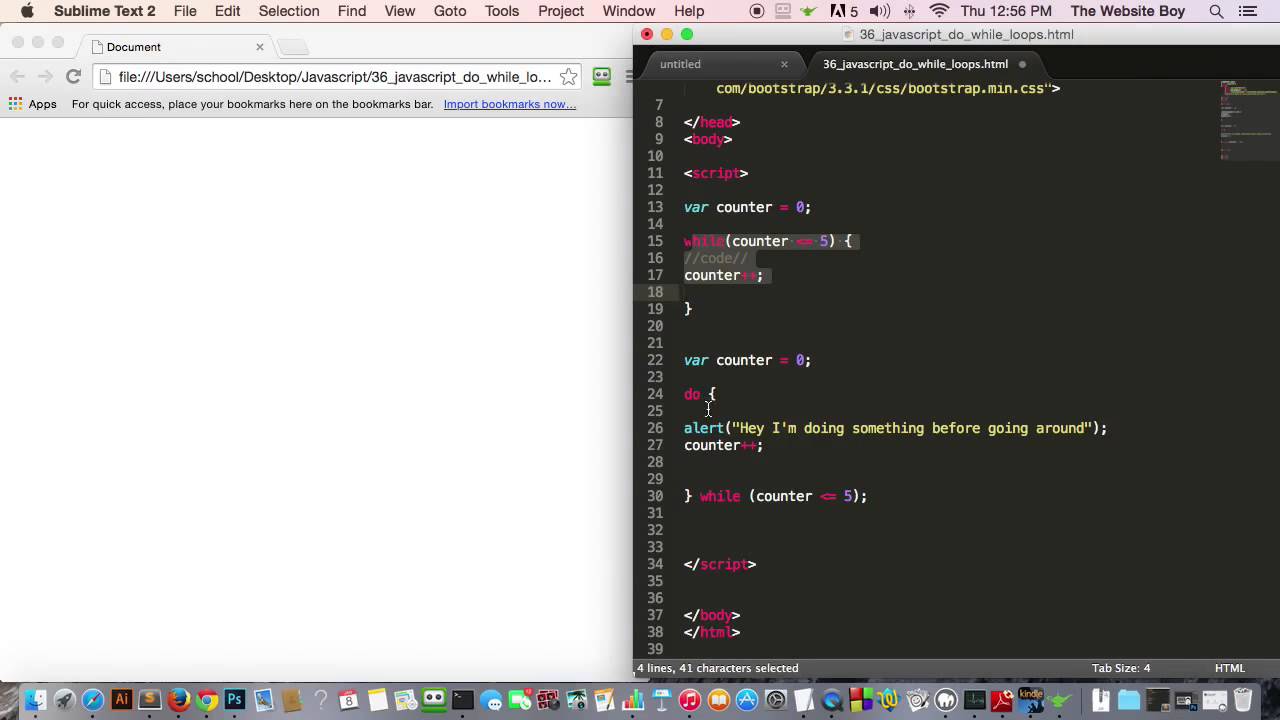The image size is (1280, 720).
Task: Open the Goto menu
Action: 450,11
